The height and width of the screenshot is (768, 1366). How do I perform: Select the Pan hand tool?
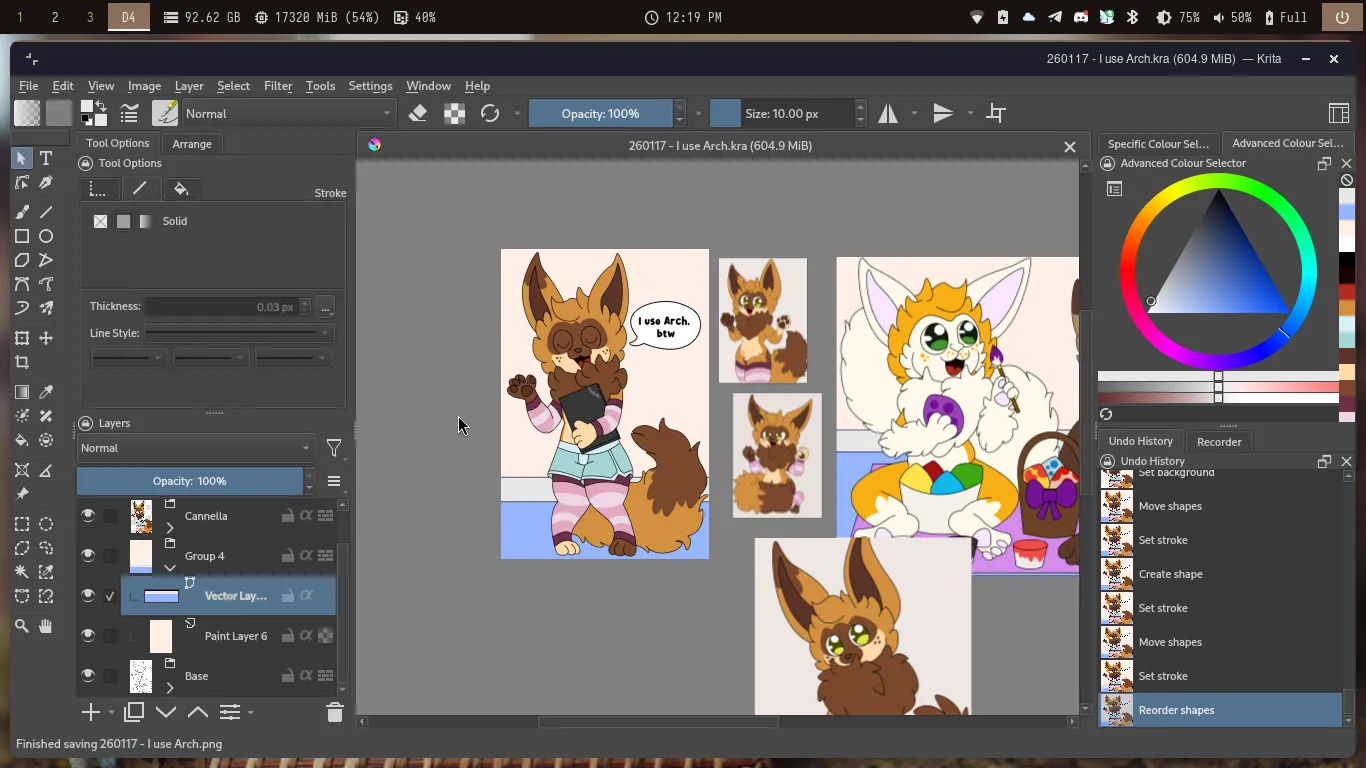point(46,626)
